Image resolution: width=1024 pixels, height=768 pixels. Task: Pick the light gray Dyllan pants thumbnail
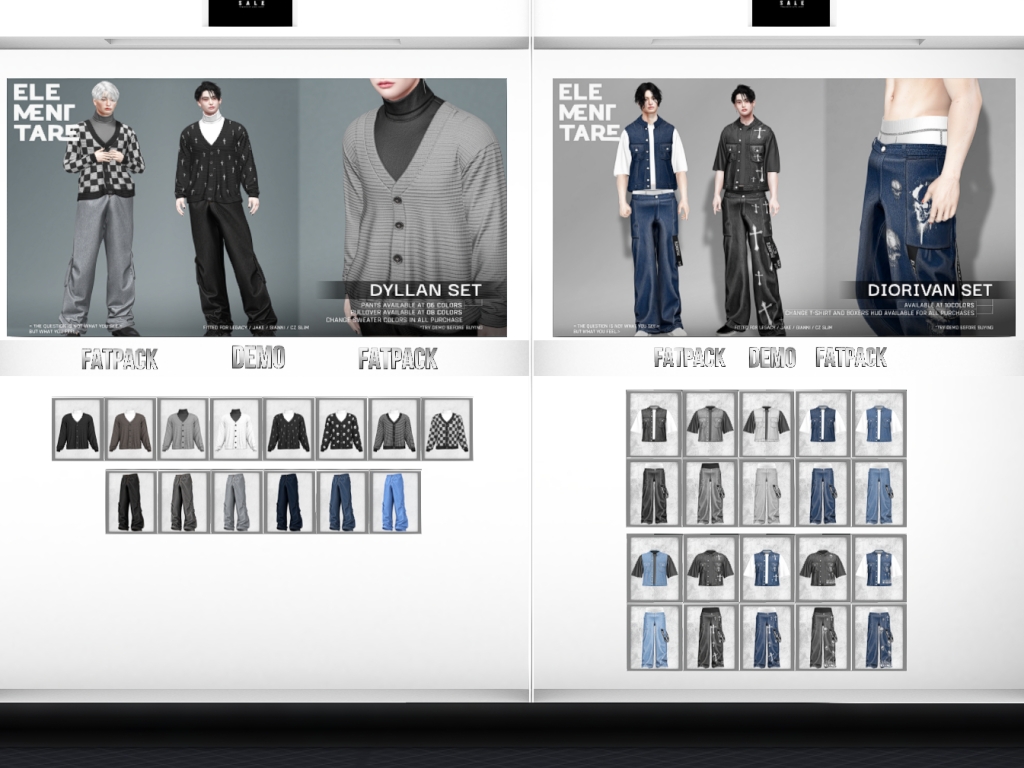click(236, 502)
